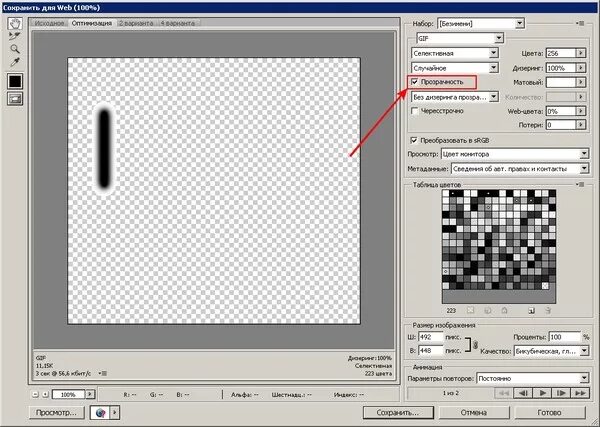600x427 pixels.
Task: Click the Сохранить... button
Action: (398, 412)
